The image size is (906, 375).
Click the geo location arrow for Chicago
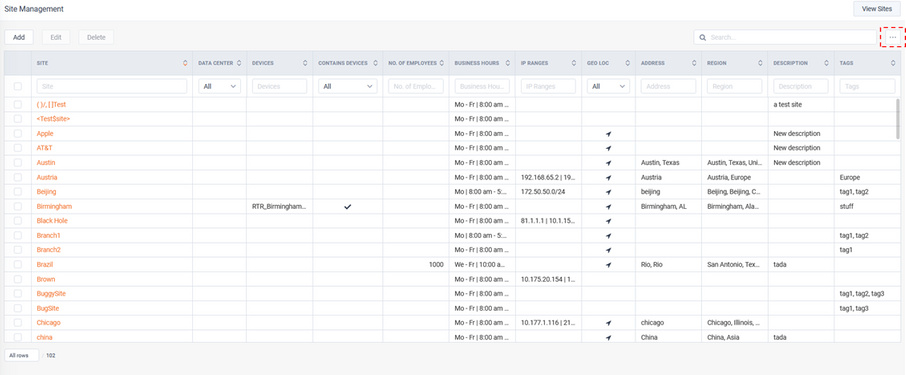pyautogui.click(x=608, y=323)
